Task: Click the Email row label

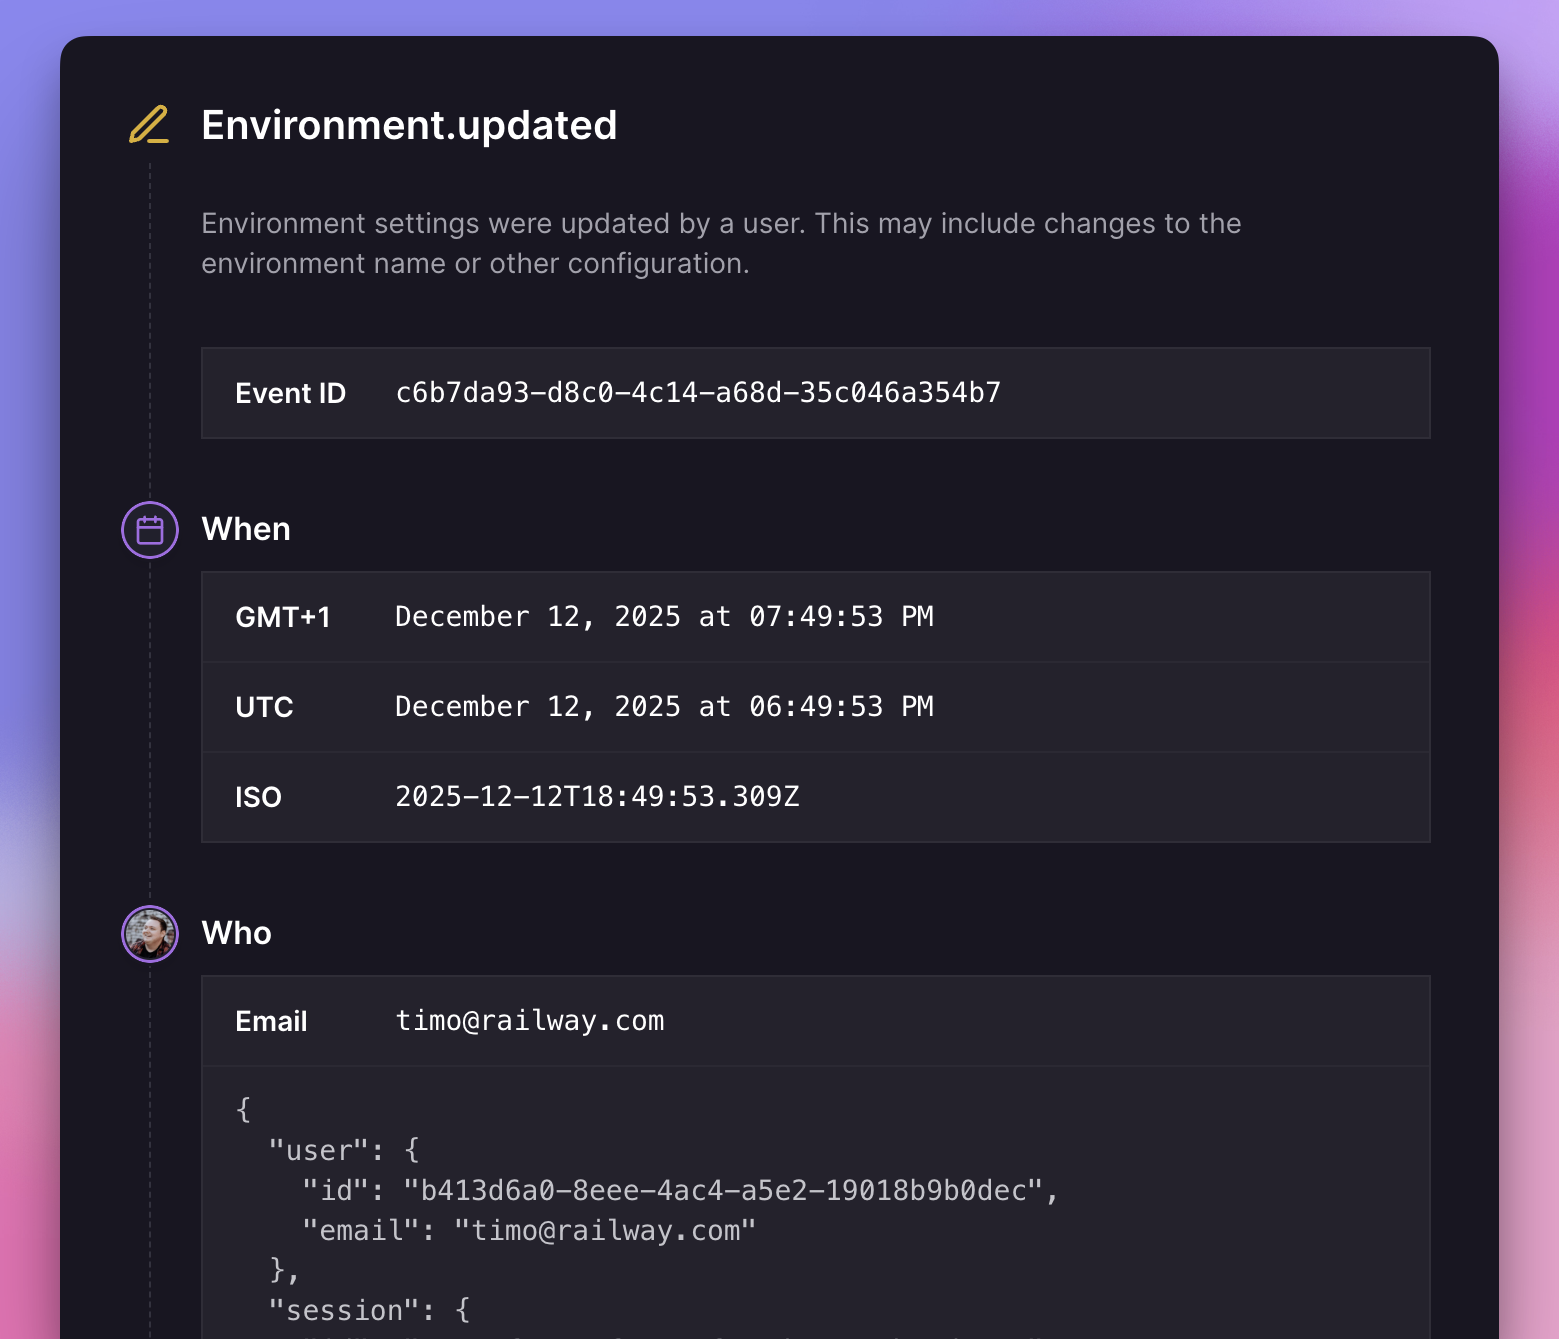Action: [x=271, y=1022]
